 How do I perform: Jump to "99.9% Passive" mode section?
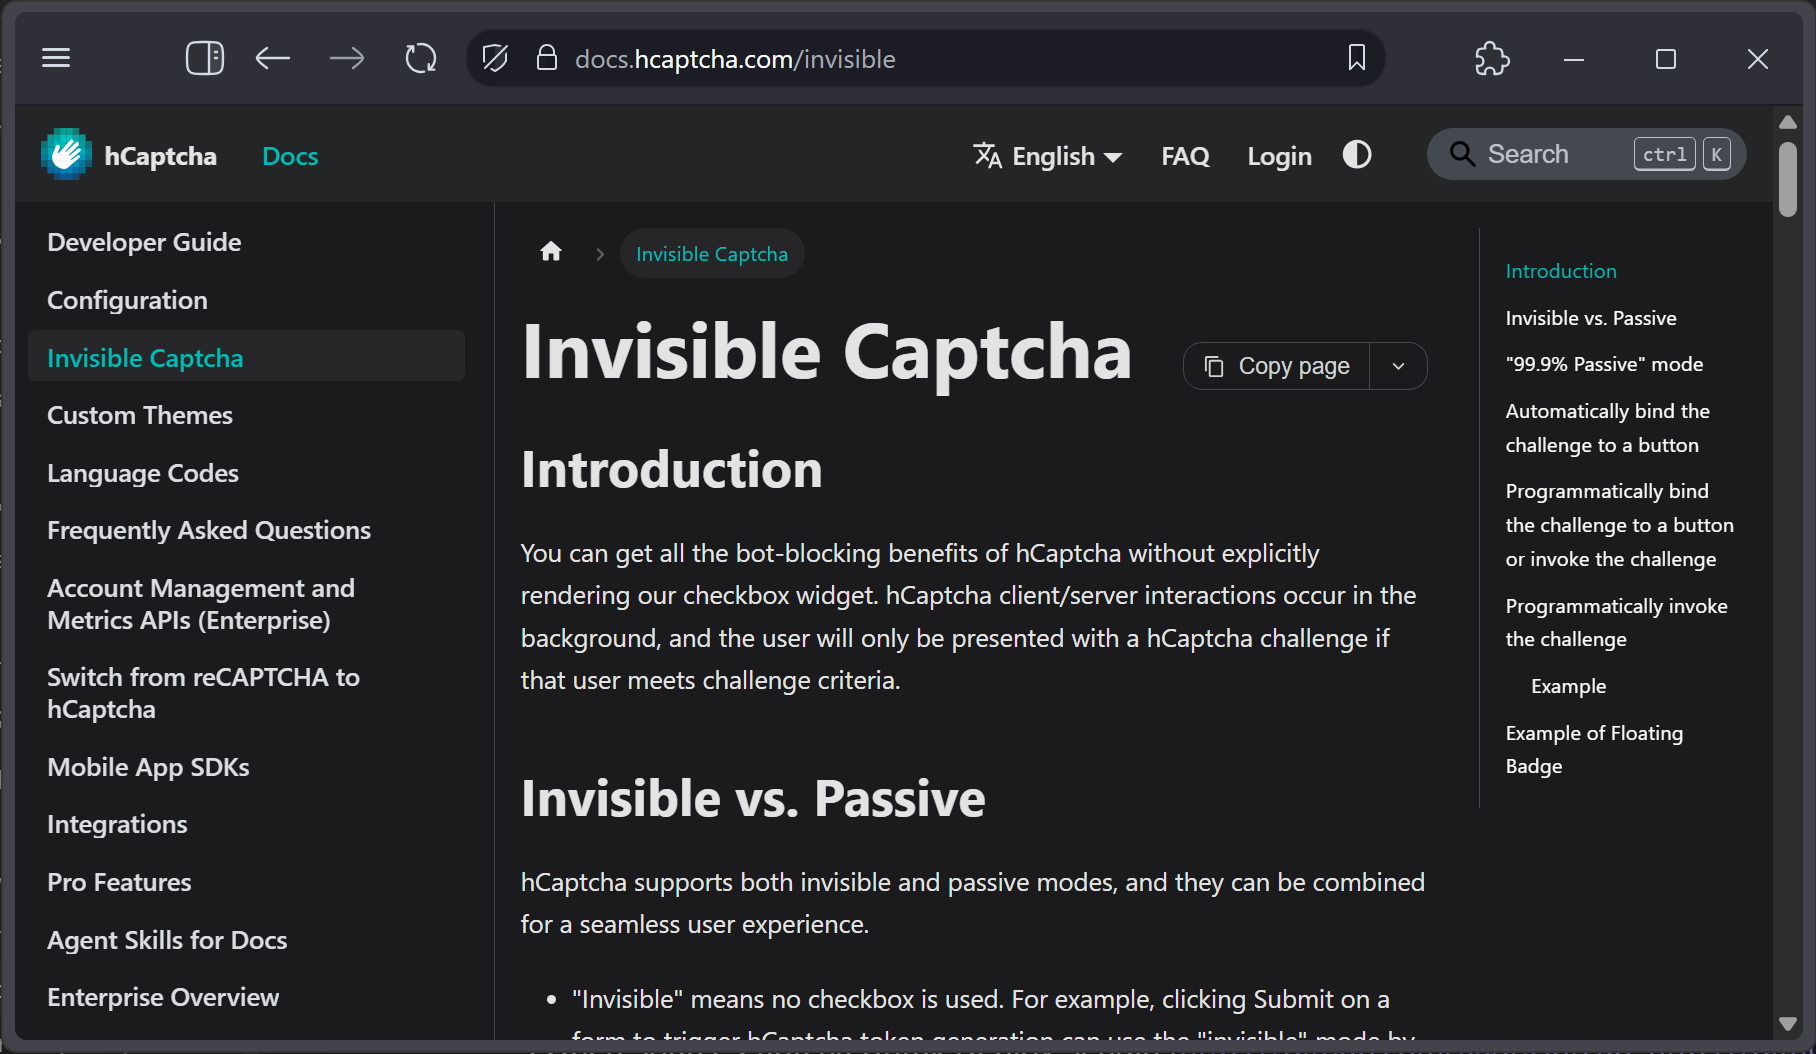click(1604, 364)
